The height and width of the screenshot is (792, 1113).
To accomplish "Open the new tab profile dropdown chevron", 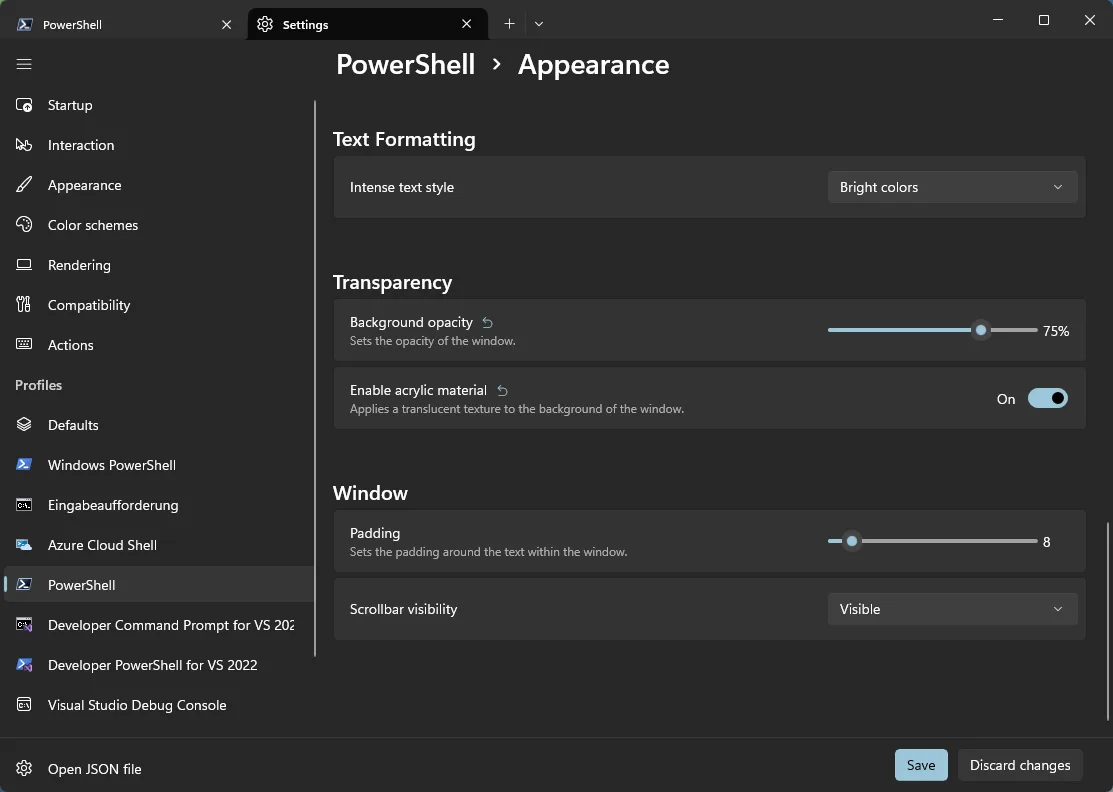I will point(539,24).
